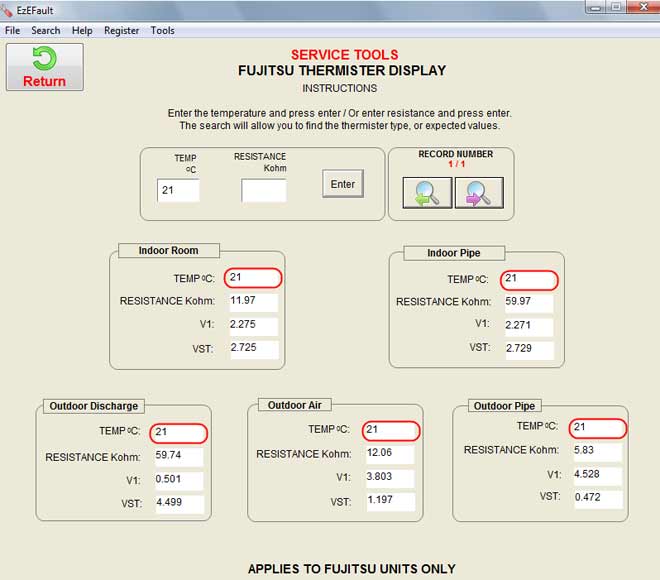Click the EzEFault app icon in title bar
The width and height of the screenshot is (660, 580).
pos(9,10)
